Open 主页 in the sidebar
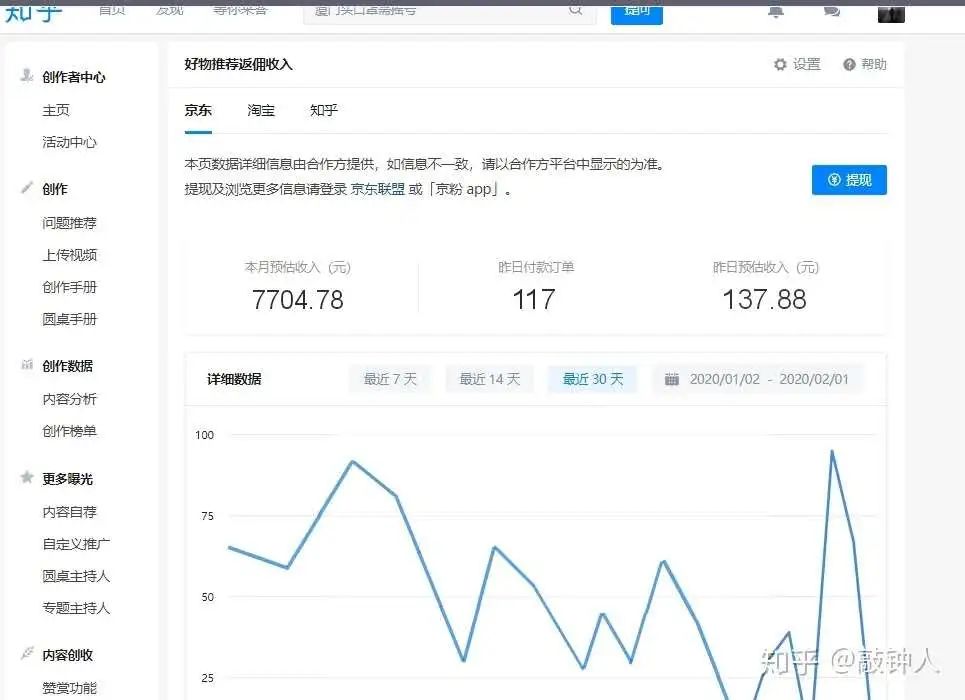Viewport: 965px width, 700px height. [x=55, y=110]
